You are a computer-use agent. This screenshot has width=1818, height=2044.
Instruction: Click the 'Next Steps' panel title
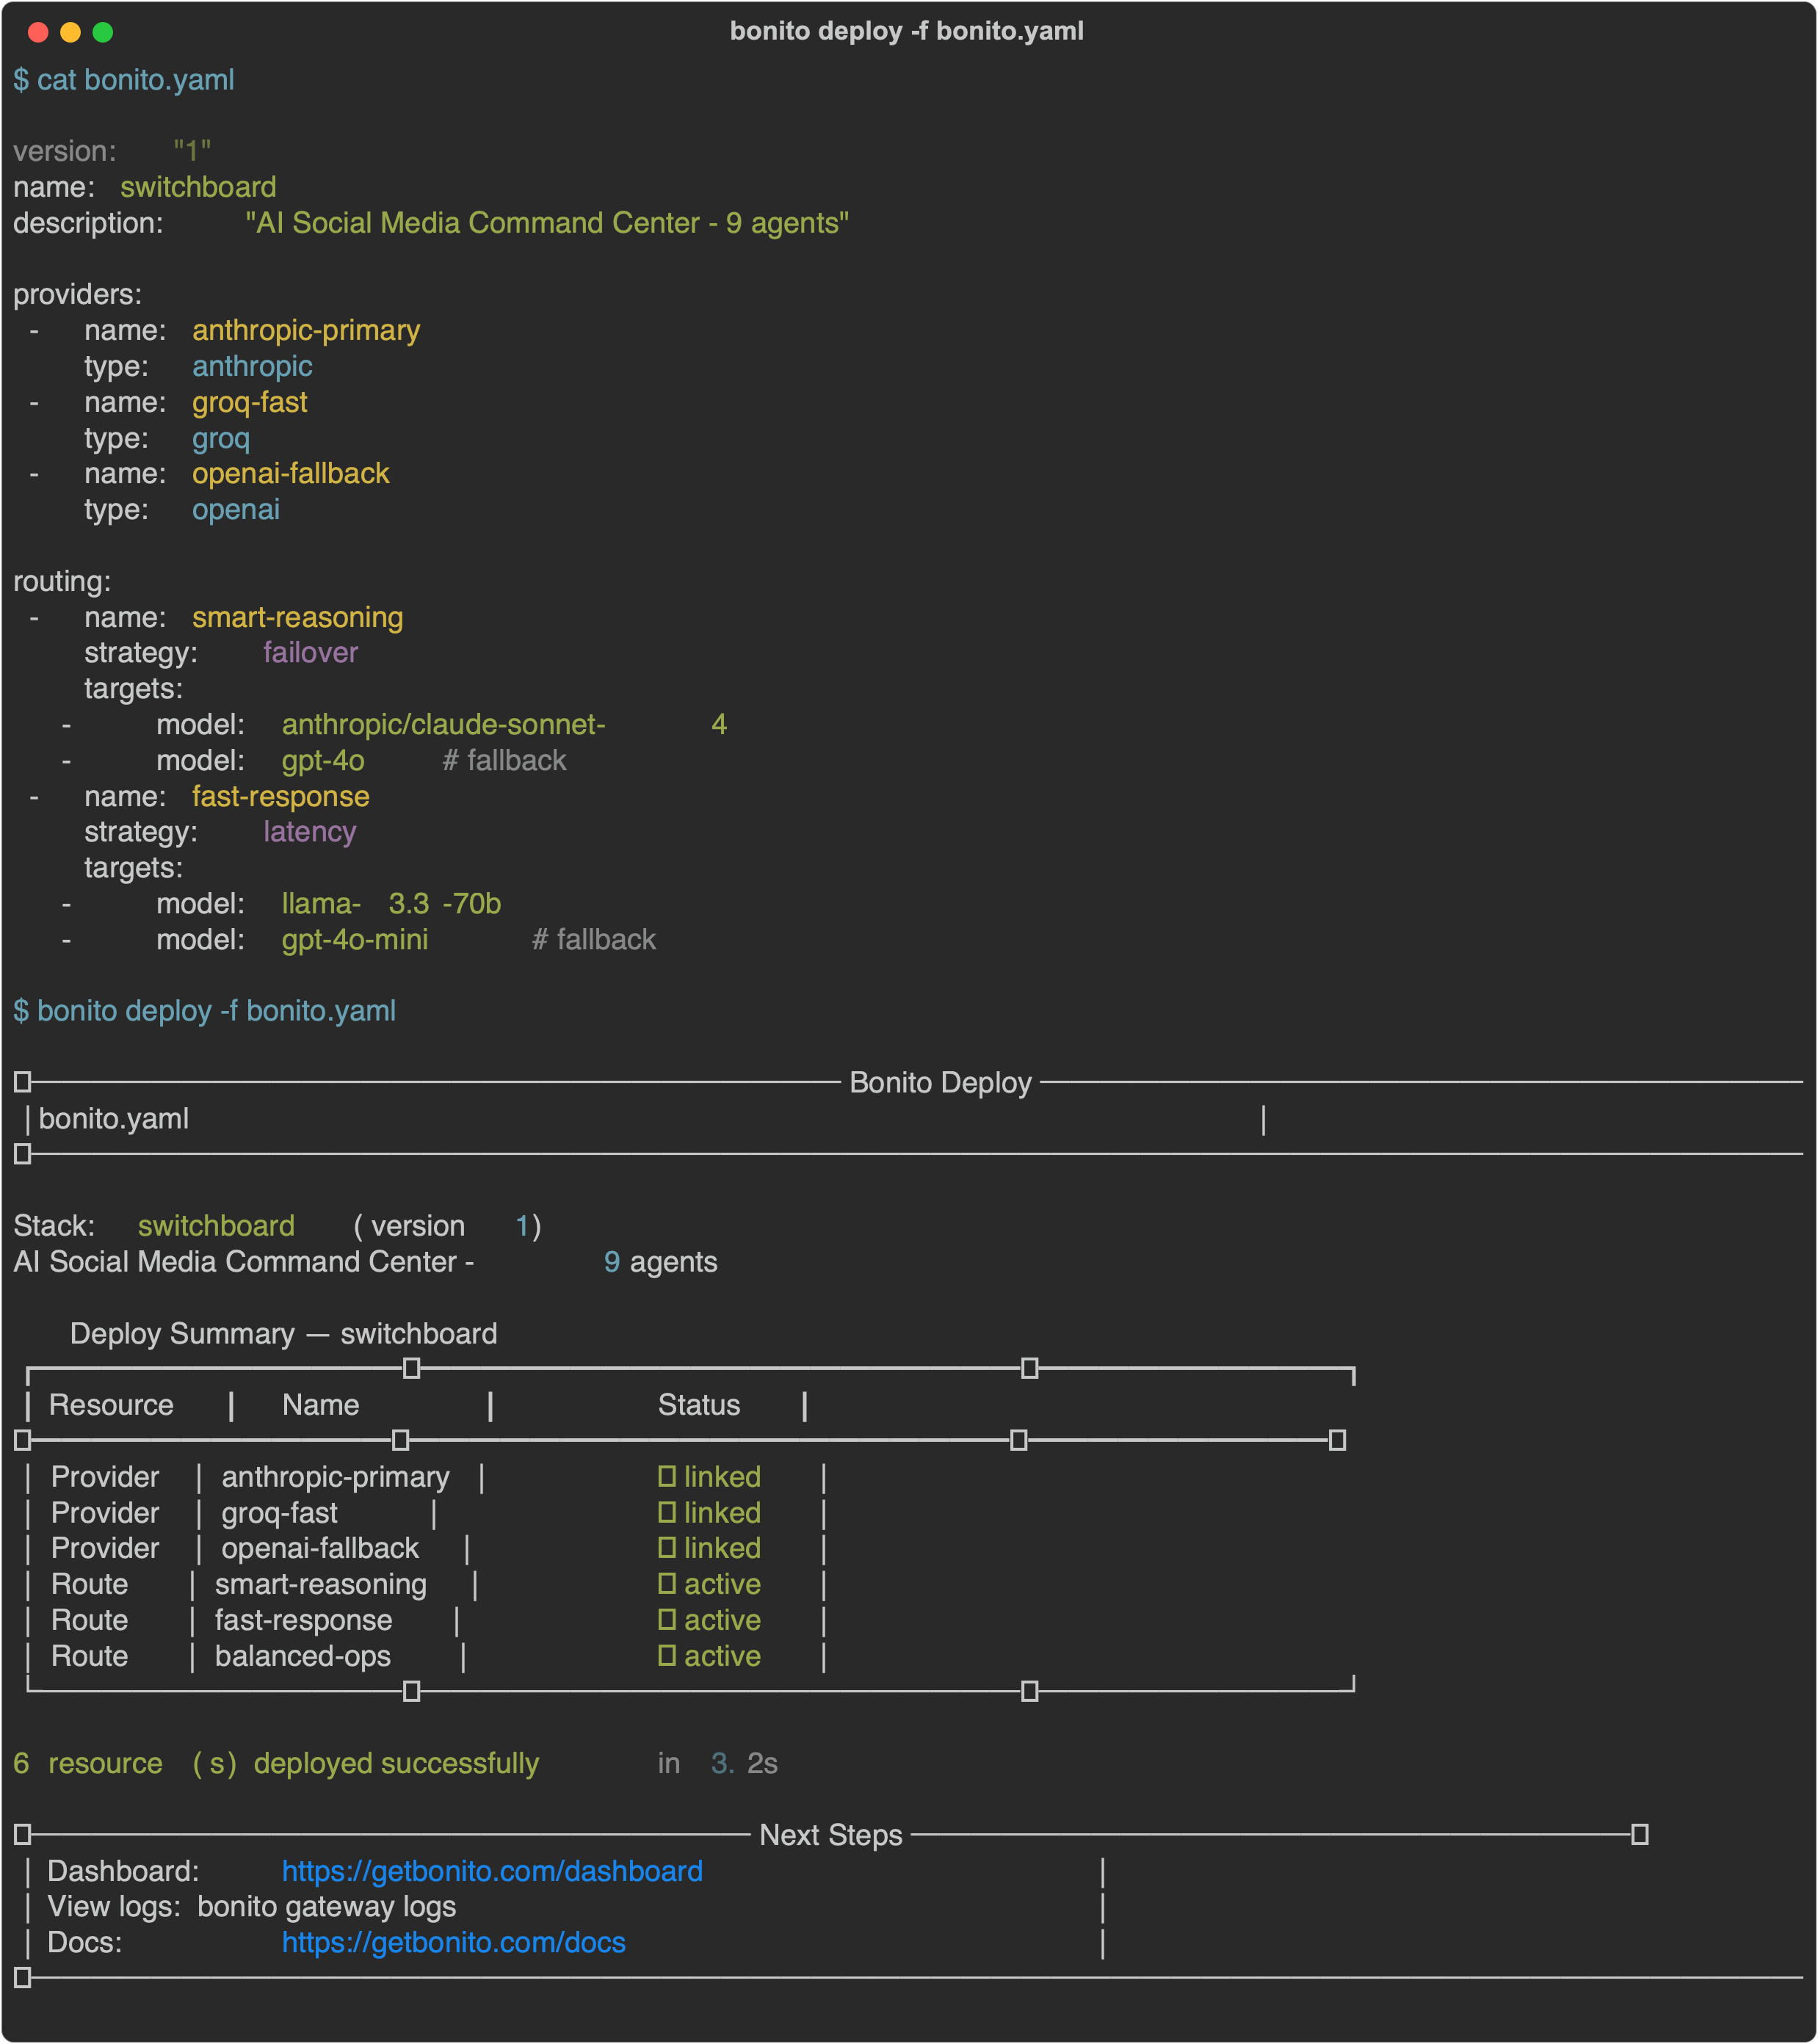coord(831,1835)
